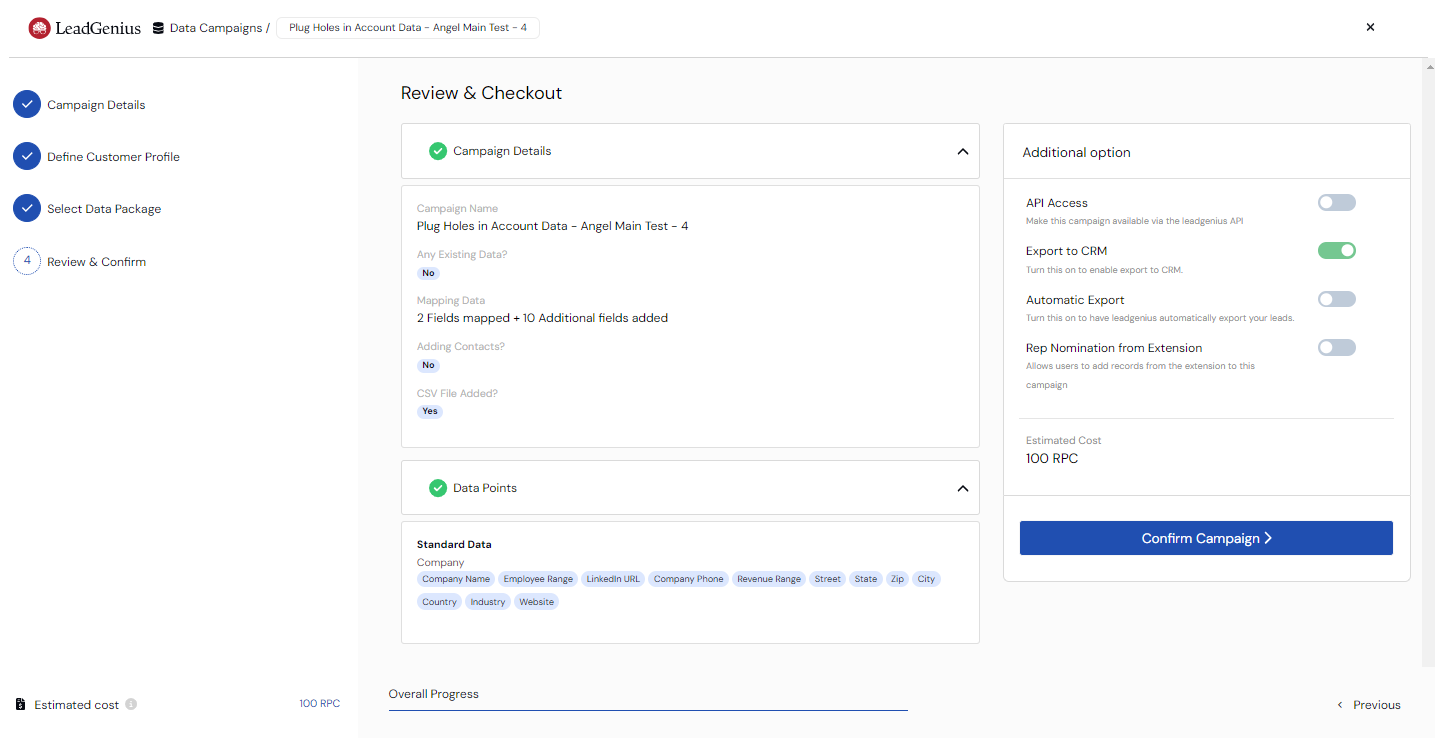Click the Country data tag

click(x=439, y=602)
